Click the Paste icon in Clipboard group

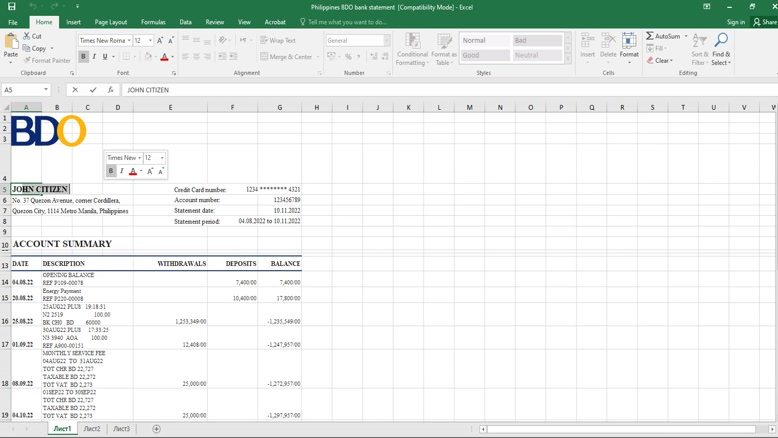(x=11, y=44)
